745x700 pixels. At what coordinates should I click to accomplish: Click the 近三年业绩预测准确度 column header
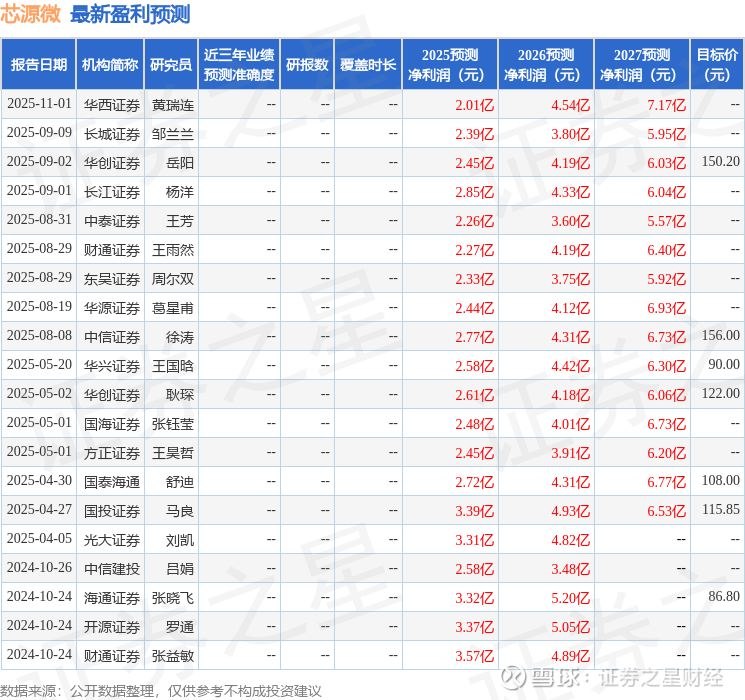click(239, 65)
